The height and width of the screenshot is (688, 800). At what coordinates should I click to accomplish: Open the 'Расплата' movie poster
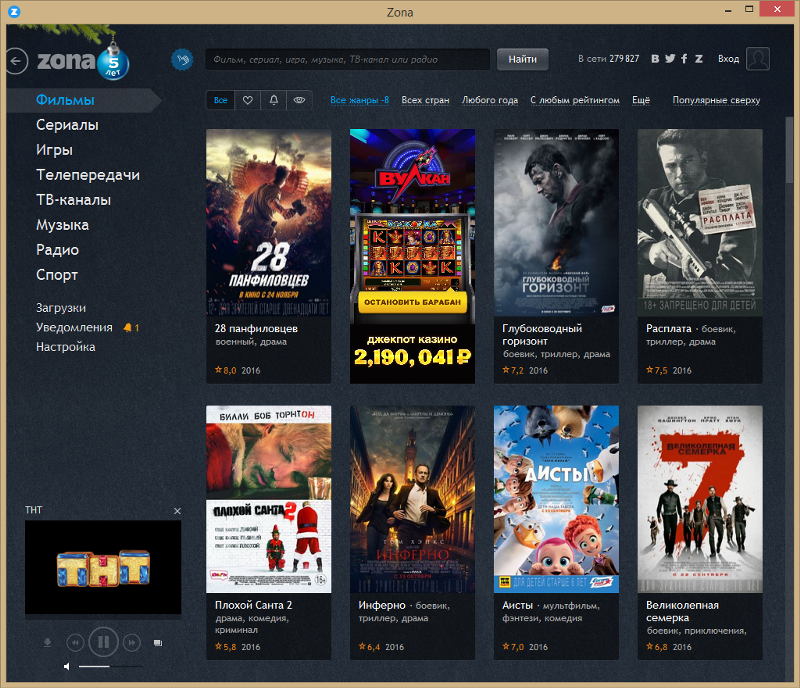[700, 223]
